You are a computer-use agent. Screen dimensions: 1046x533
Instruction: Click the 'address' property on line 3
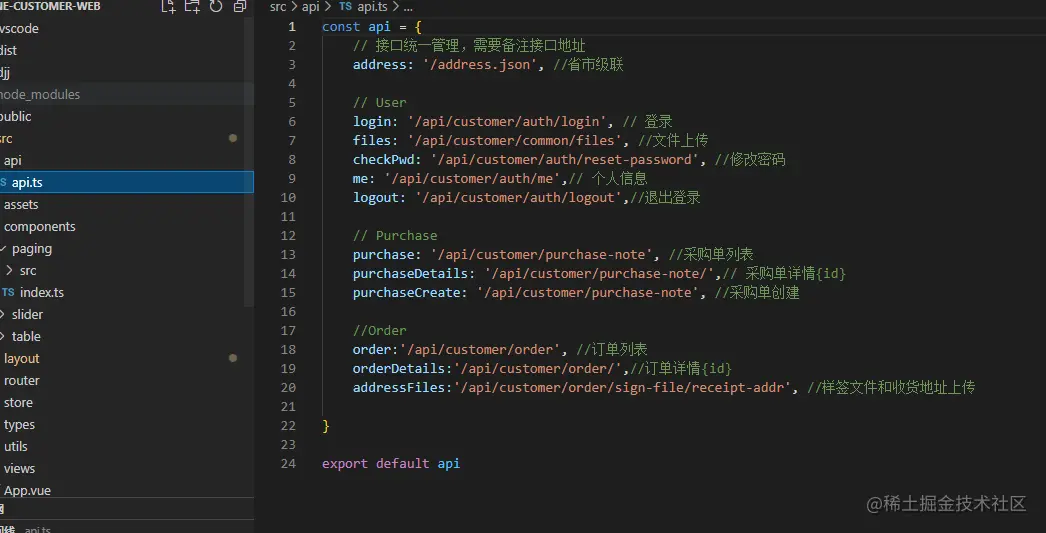coord(380,65)
